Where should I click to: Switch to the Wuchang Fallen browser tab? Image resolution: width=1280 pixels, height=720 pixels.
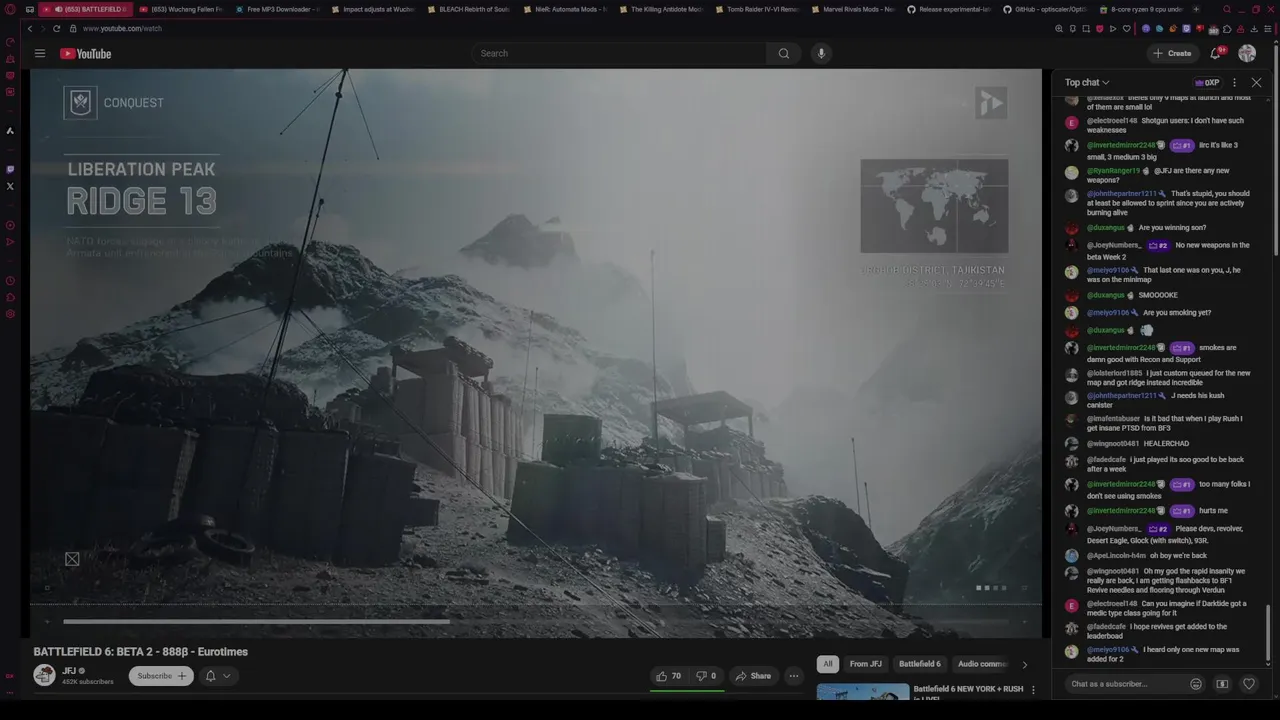(180, 9)
